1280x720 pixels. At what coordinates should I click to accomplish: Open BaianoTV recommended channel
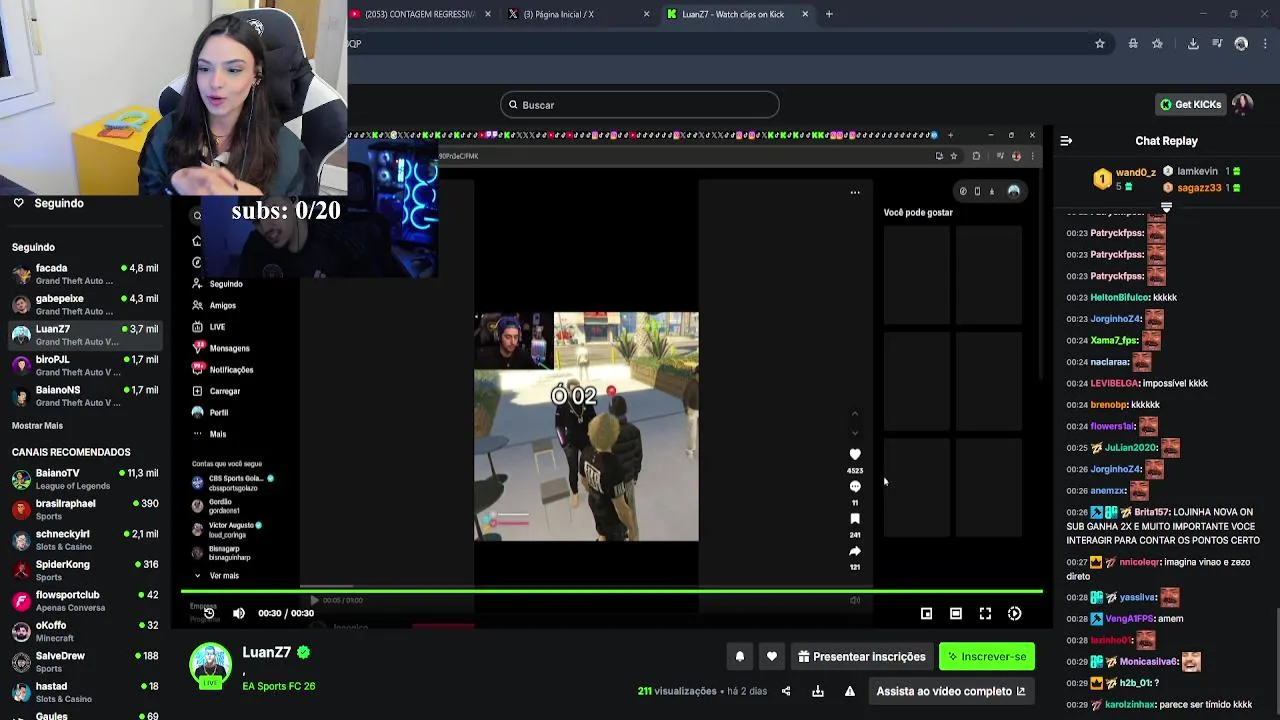click(85, 479)
